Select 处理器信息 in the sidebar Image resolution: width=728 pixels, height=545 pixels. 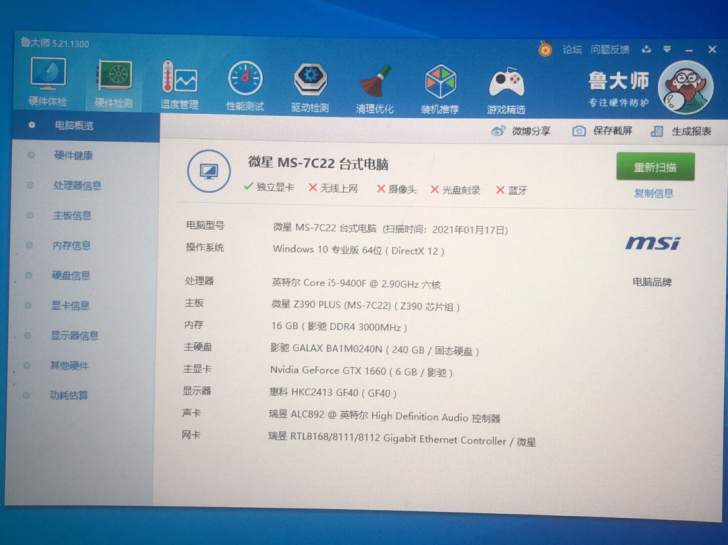76,185
